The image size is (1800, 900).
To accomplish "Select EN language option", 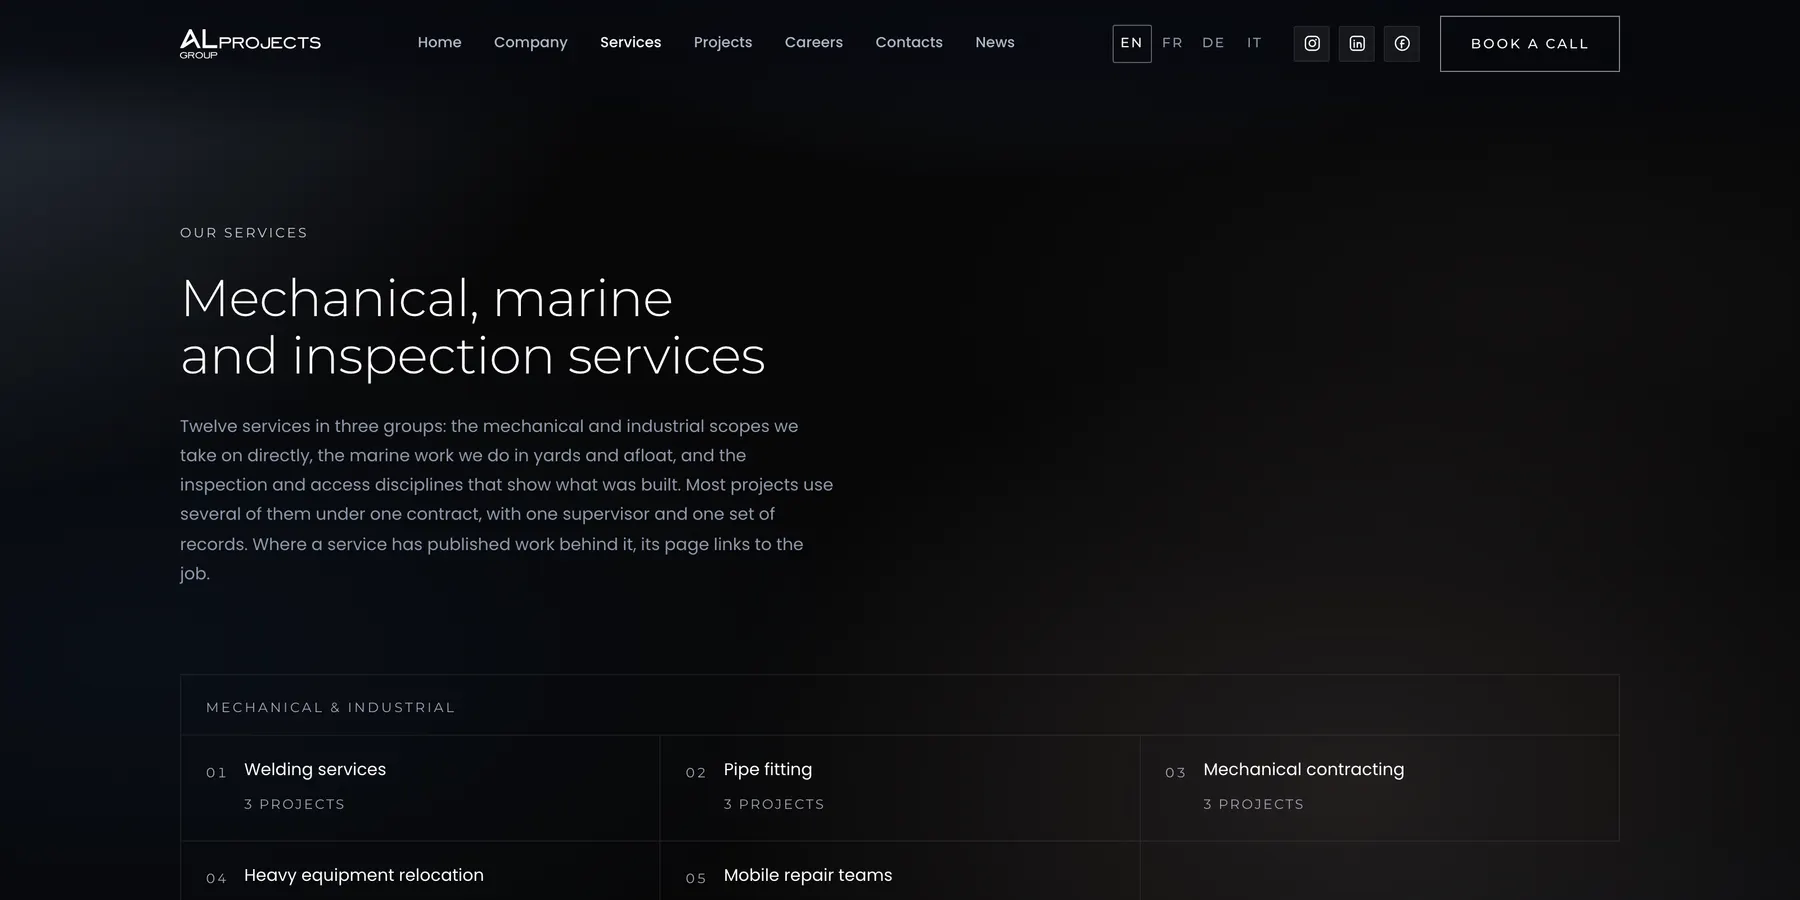I will pos(1132,43).
